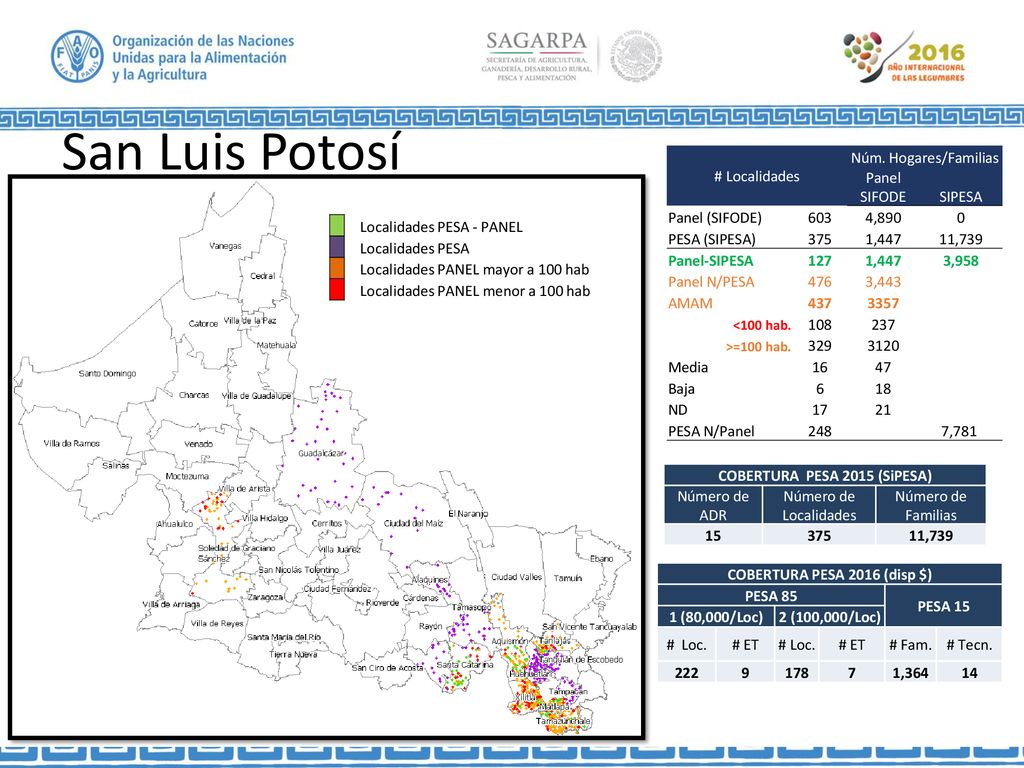
Task: Click the Ciudad Valles map label
Action: [x=517, y=577]
